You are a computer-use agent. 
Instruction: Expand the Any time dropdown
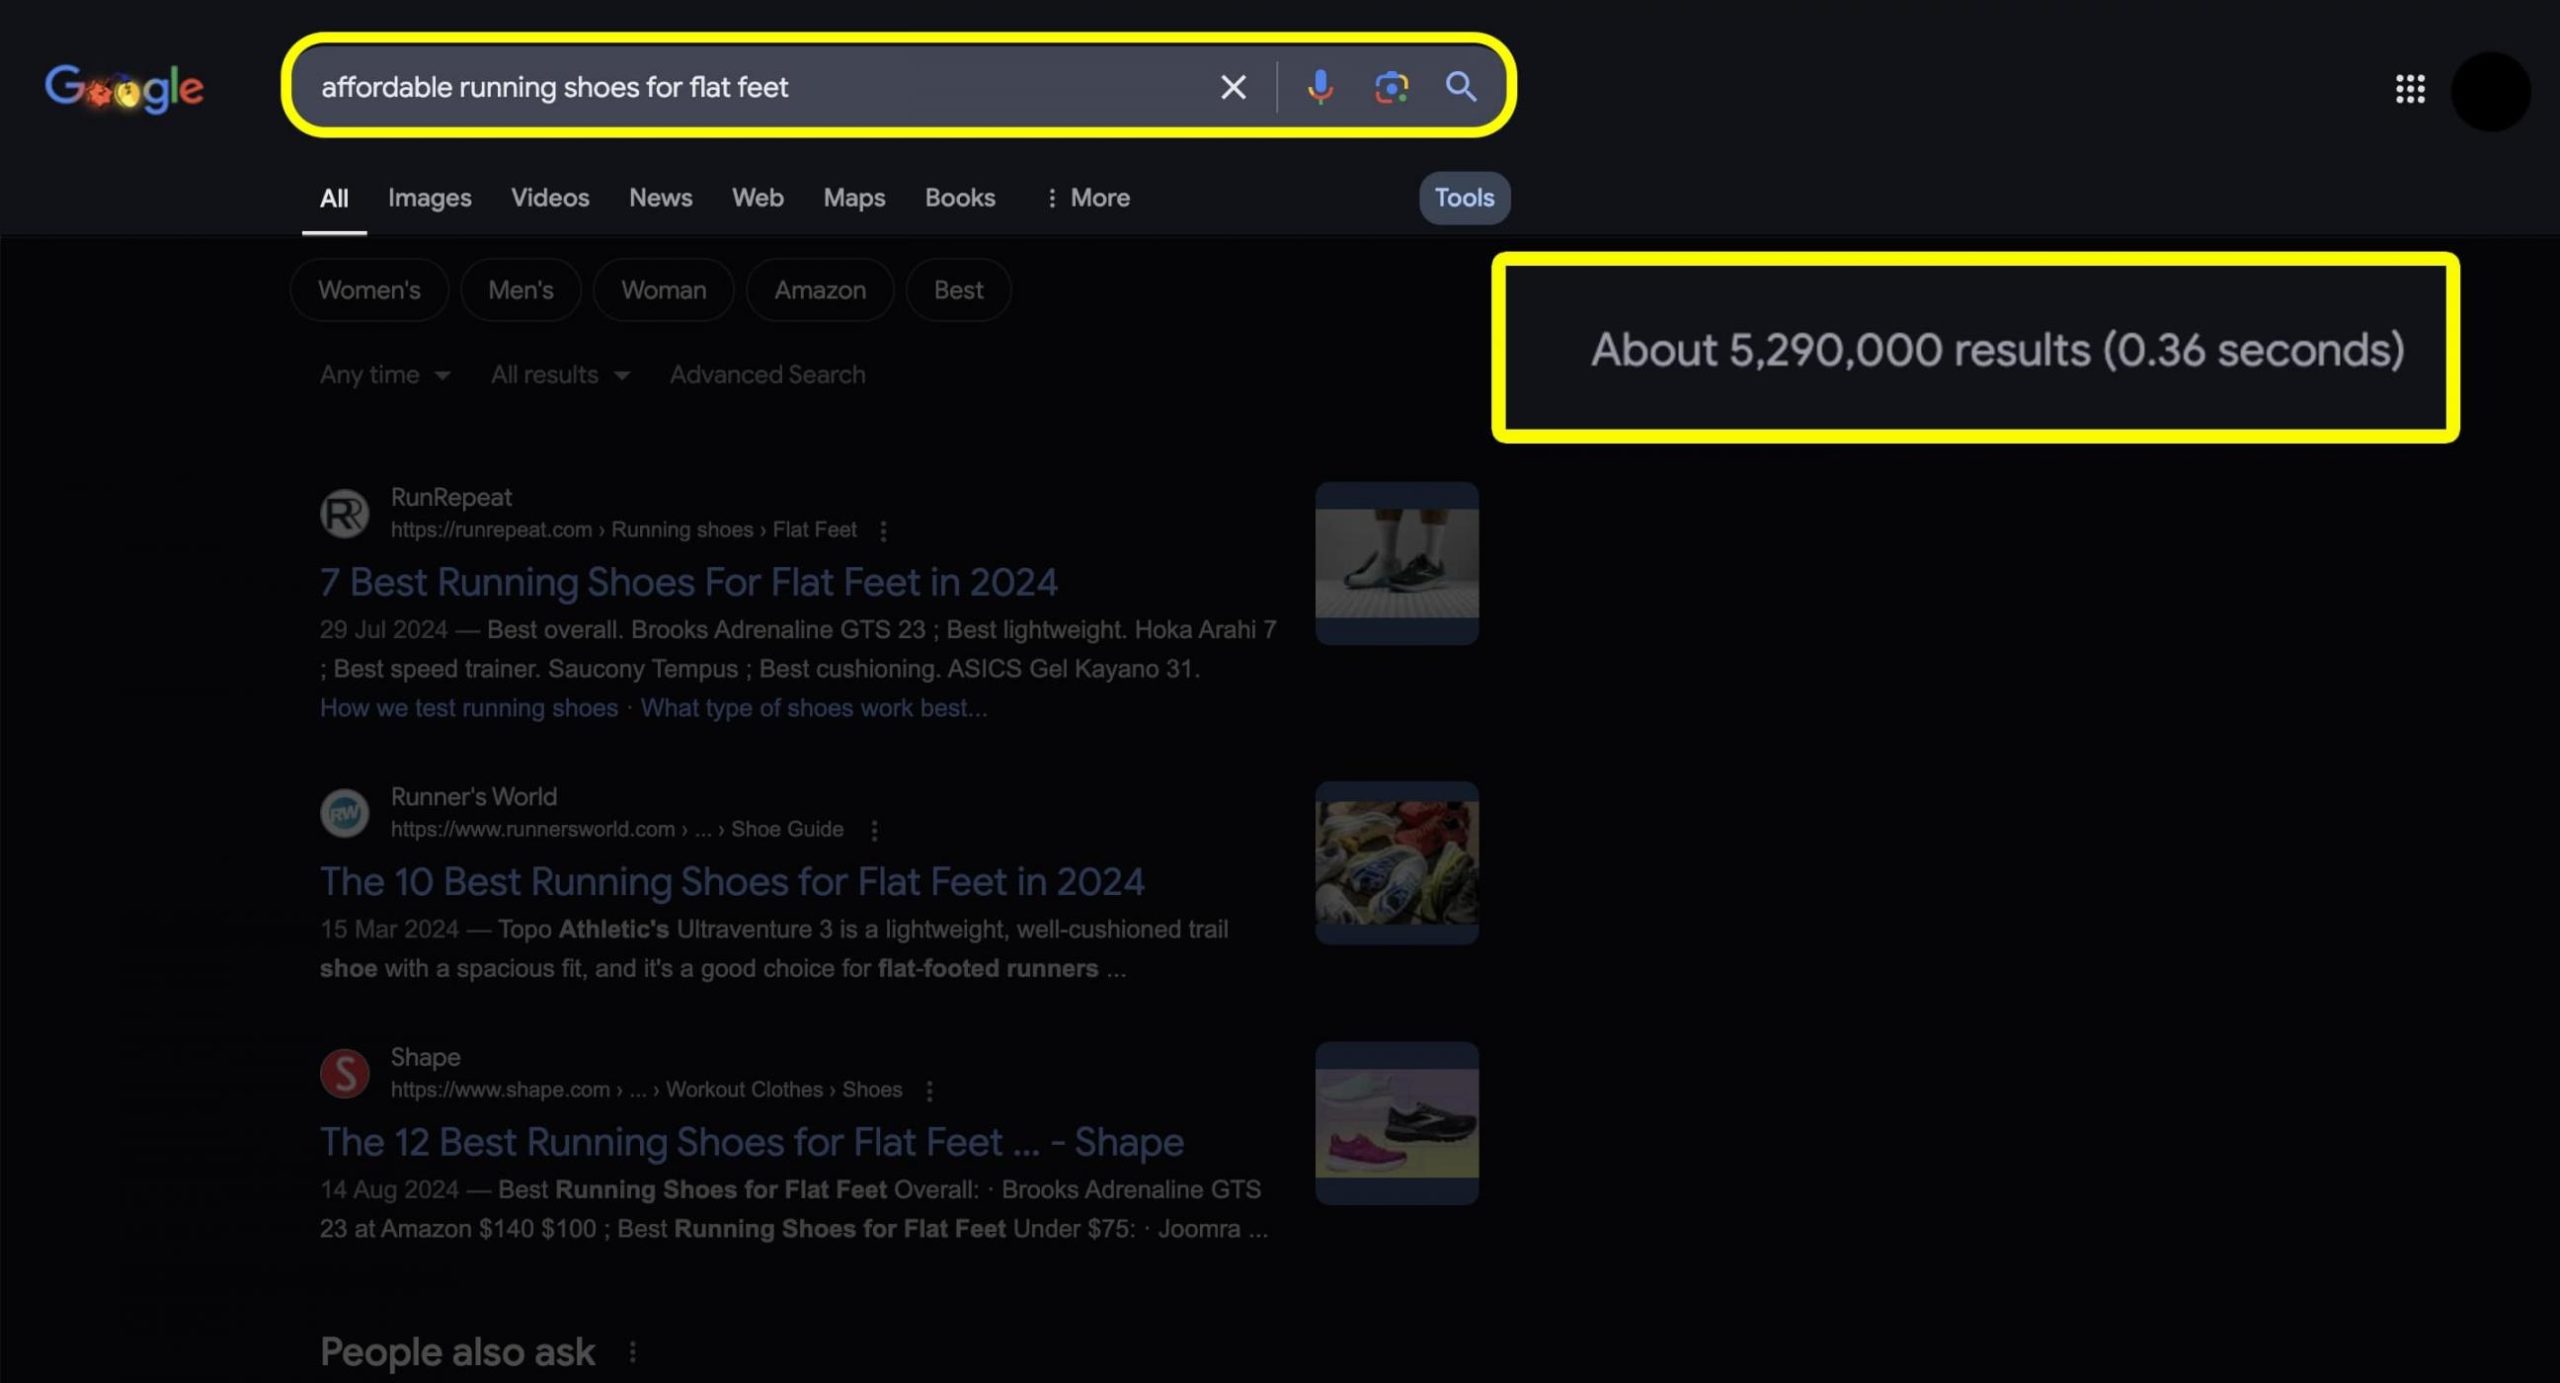(385, 375)
